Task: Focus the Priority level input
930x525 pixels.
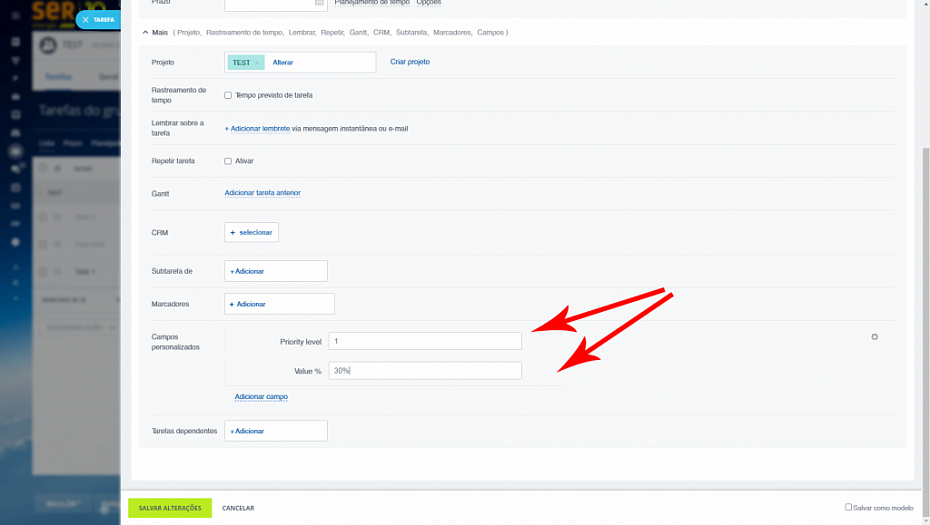Action: click(x=425, y=341)
